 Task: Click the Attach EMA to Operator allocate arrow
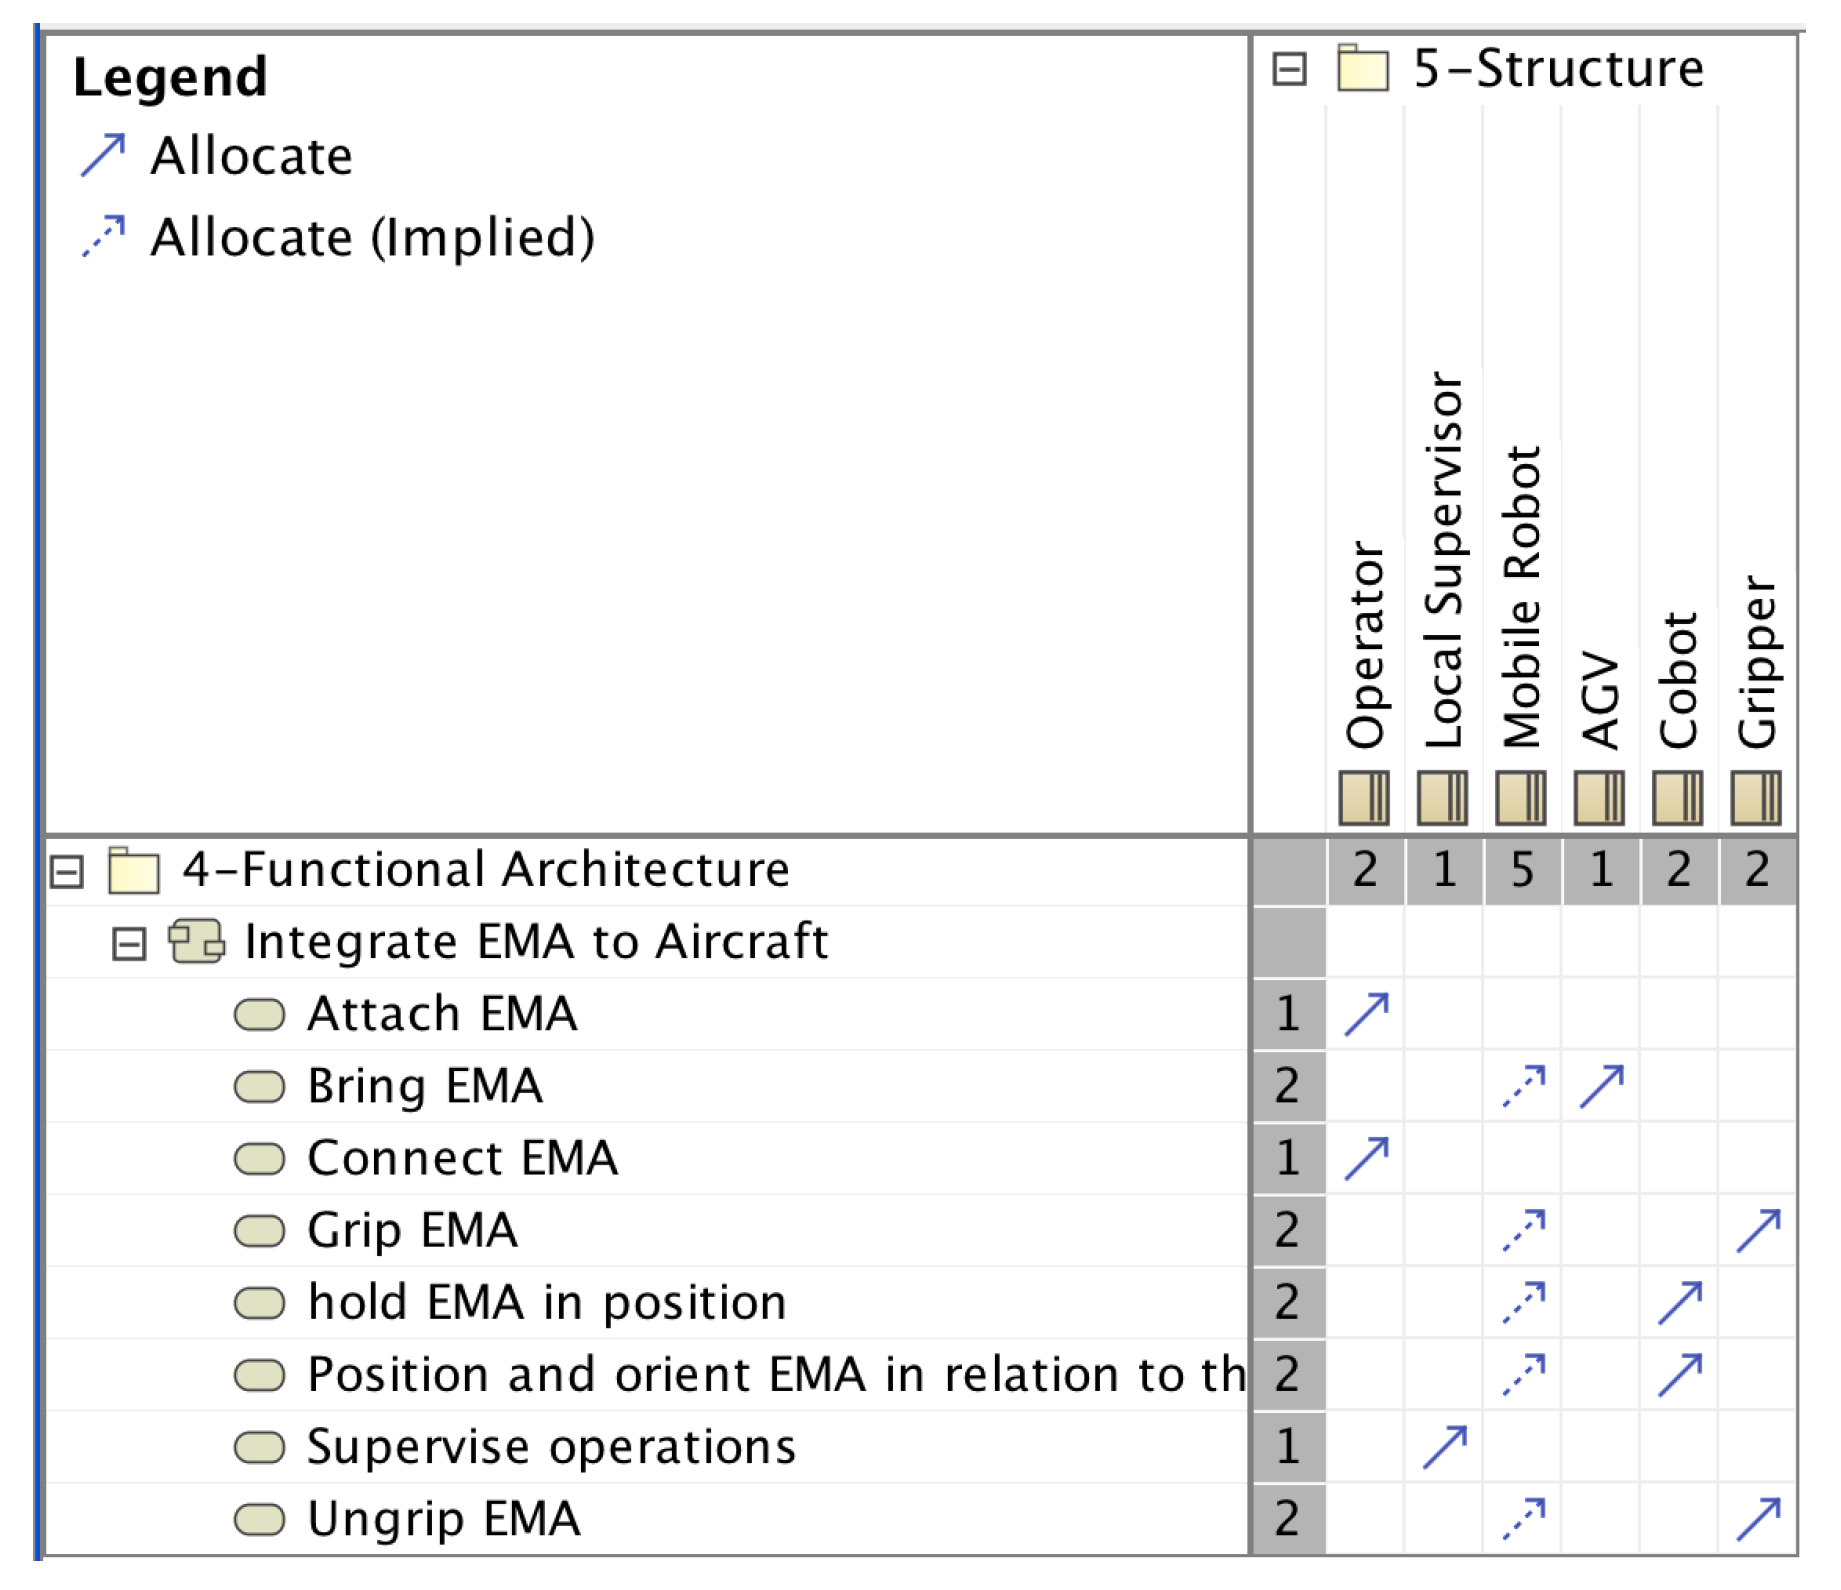(x=1366, y=1014)
